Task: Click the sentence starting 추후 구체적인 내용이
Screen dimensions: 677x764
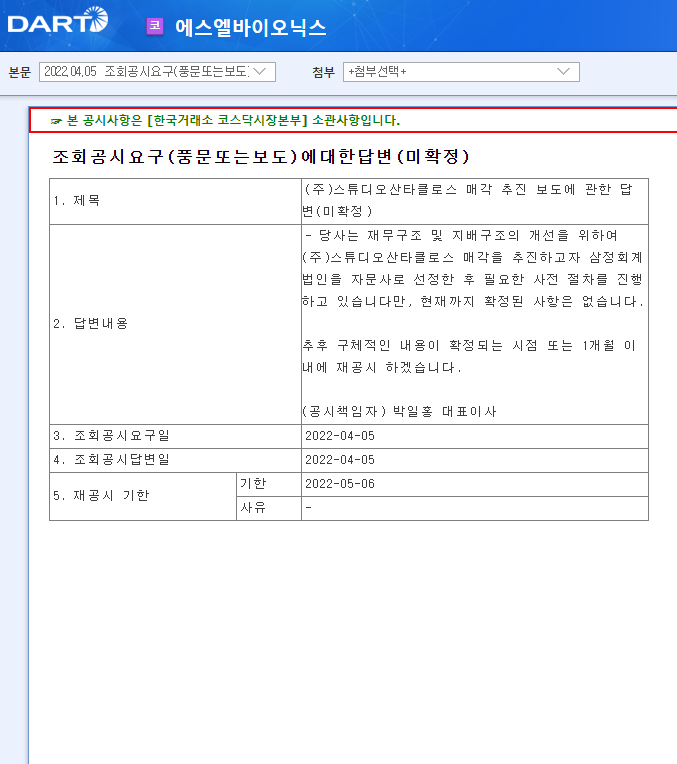Action: [469, 356]
